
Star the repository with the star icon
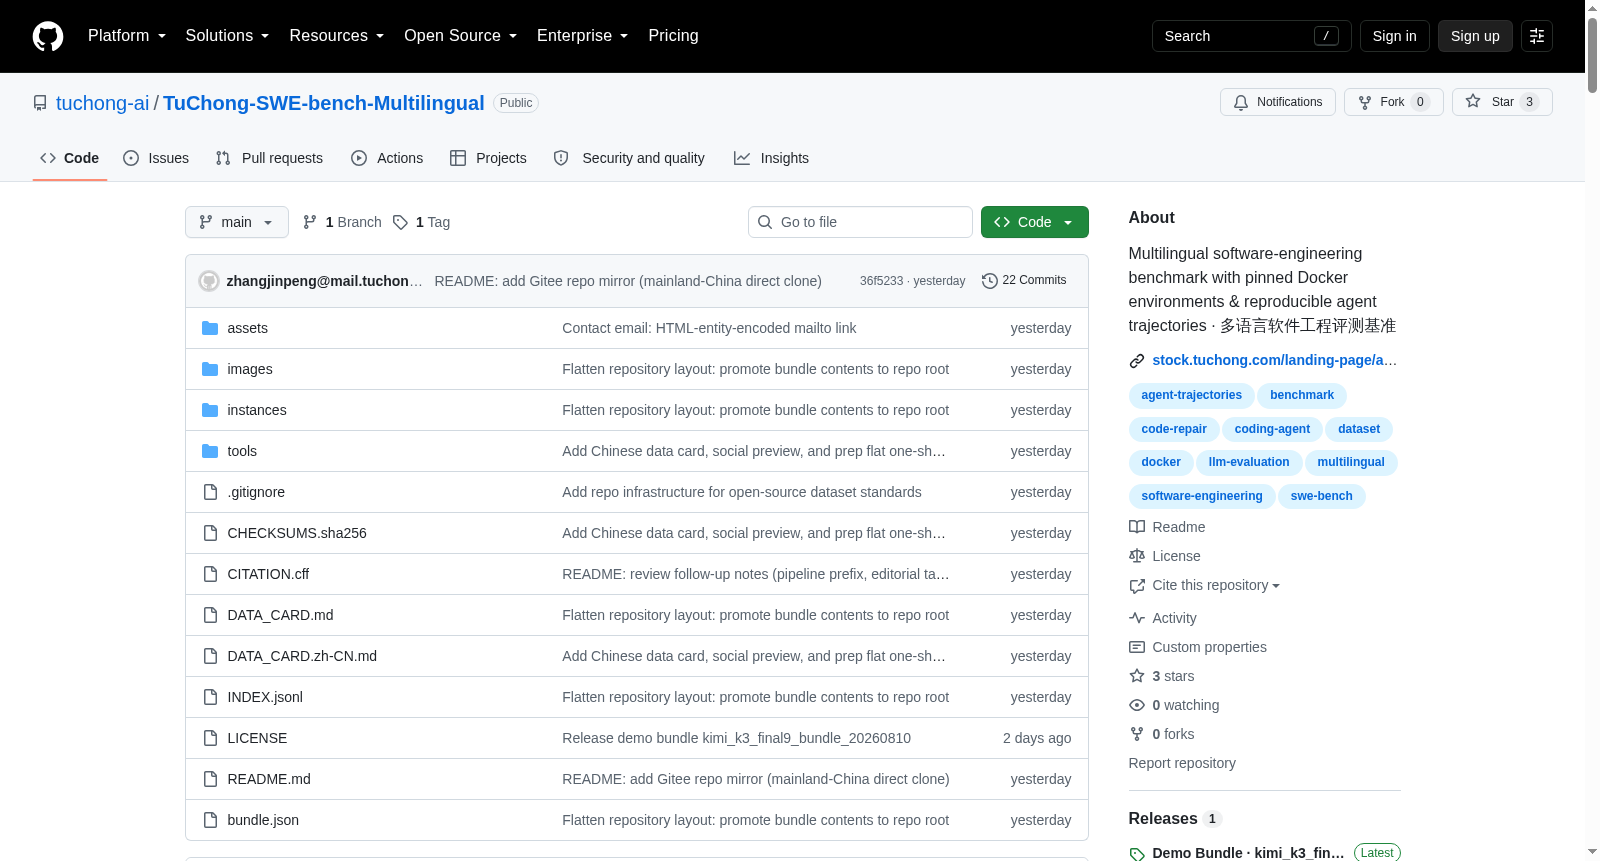pyautogui.click(x=1473, y=101)
